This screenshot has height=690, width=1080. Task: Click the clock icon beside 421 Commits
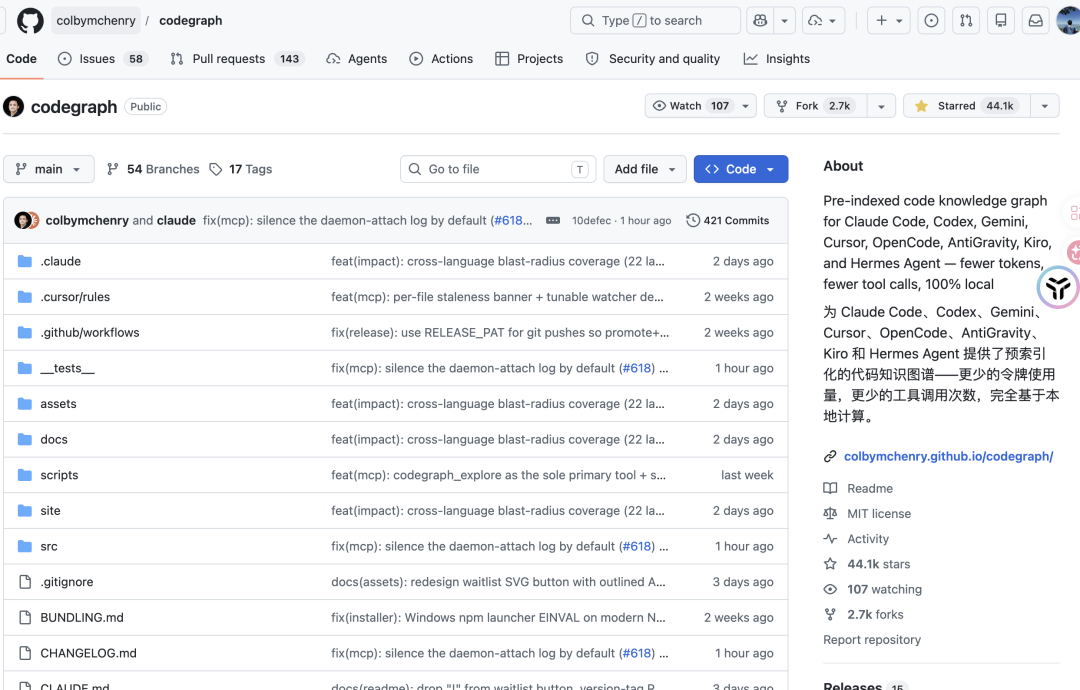[x=693, y=220]
